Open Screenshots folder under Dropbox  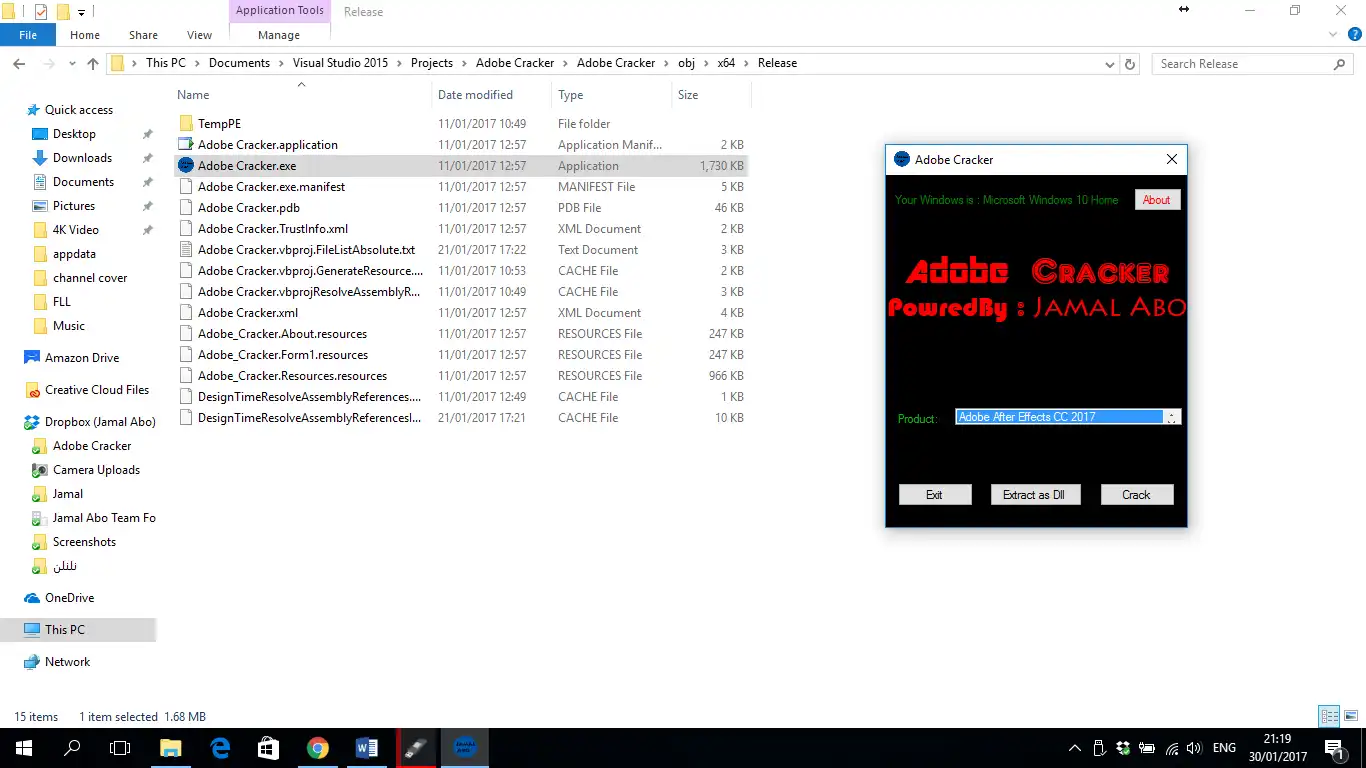click(x=84, y=542)
